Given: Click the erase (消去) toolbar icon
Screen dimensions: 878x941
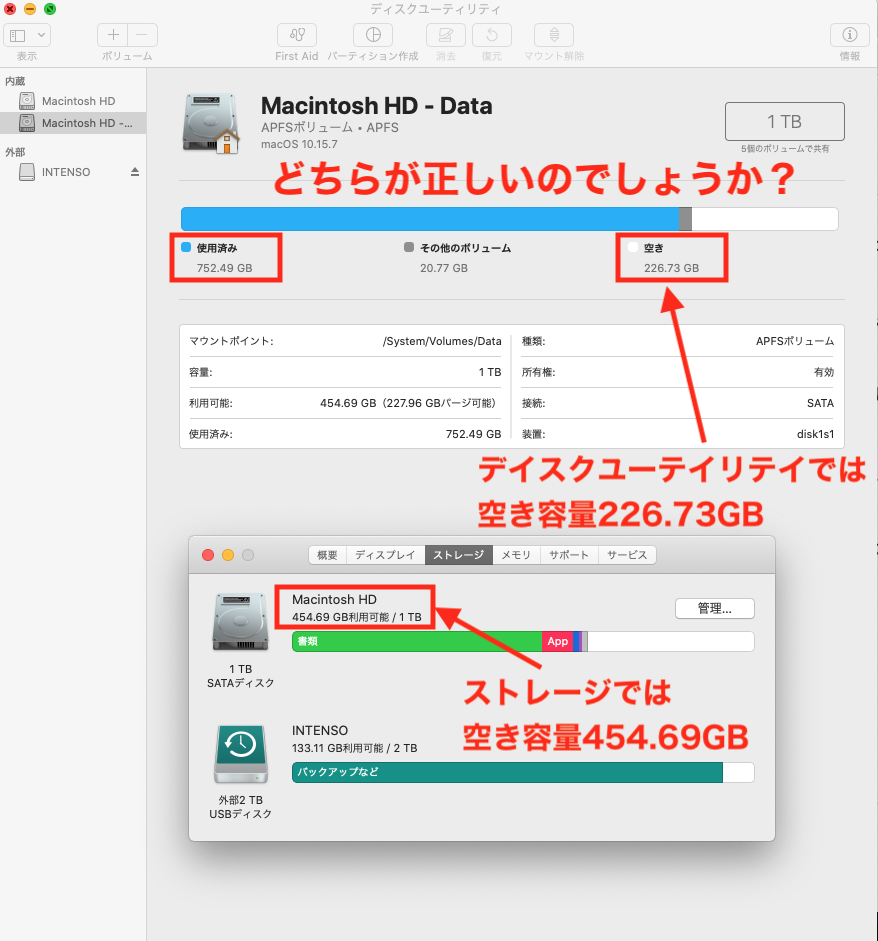Looking at the screenshot, I should pyautogui.click(x=445, y=35).
